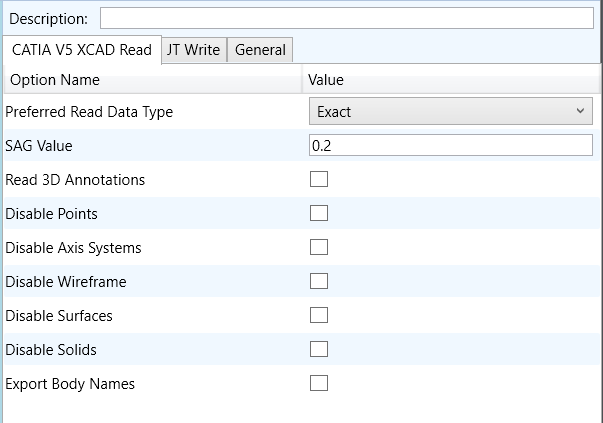Click the Disable Surfaces label

click(59, 316)
